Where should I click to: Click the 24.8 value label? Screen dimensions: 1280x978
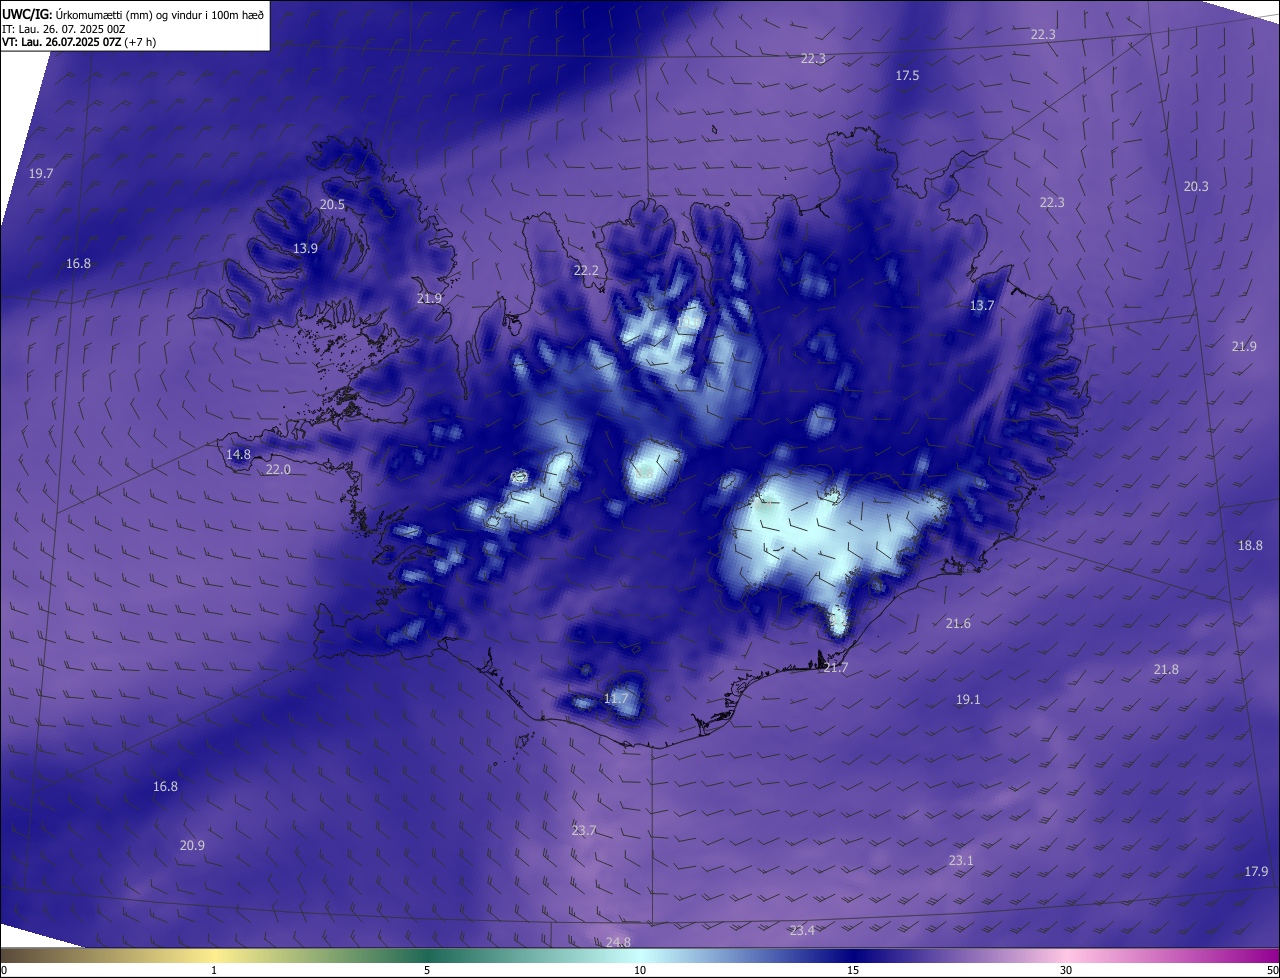[x=618, y=942]
